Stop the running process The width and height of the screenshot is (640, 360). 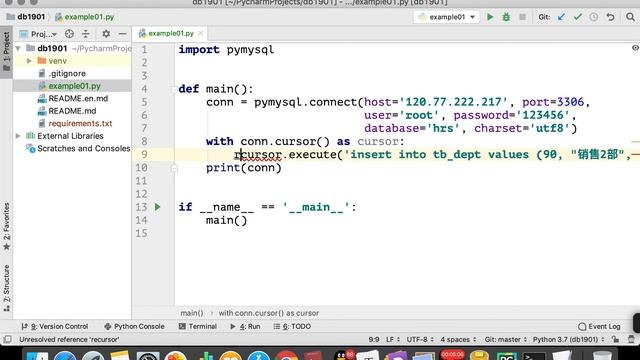tap(522, 17)
